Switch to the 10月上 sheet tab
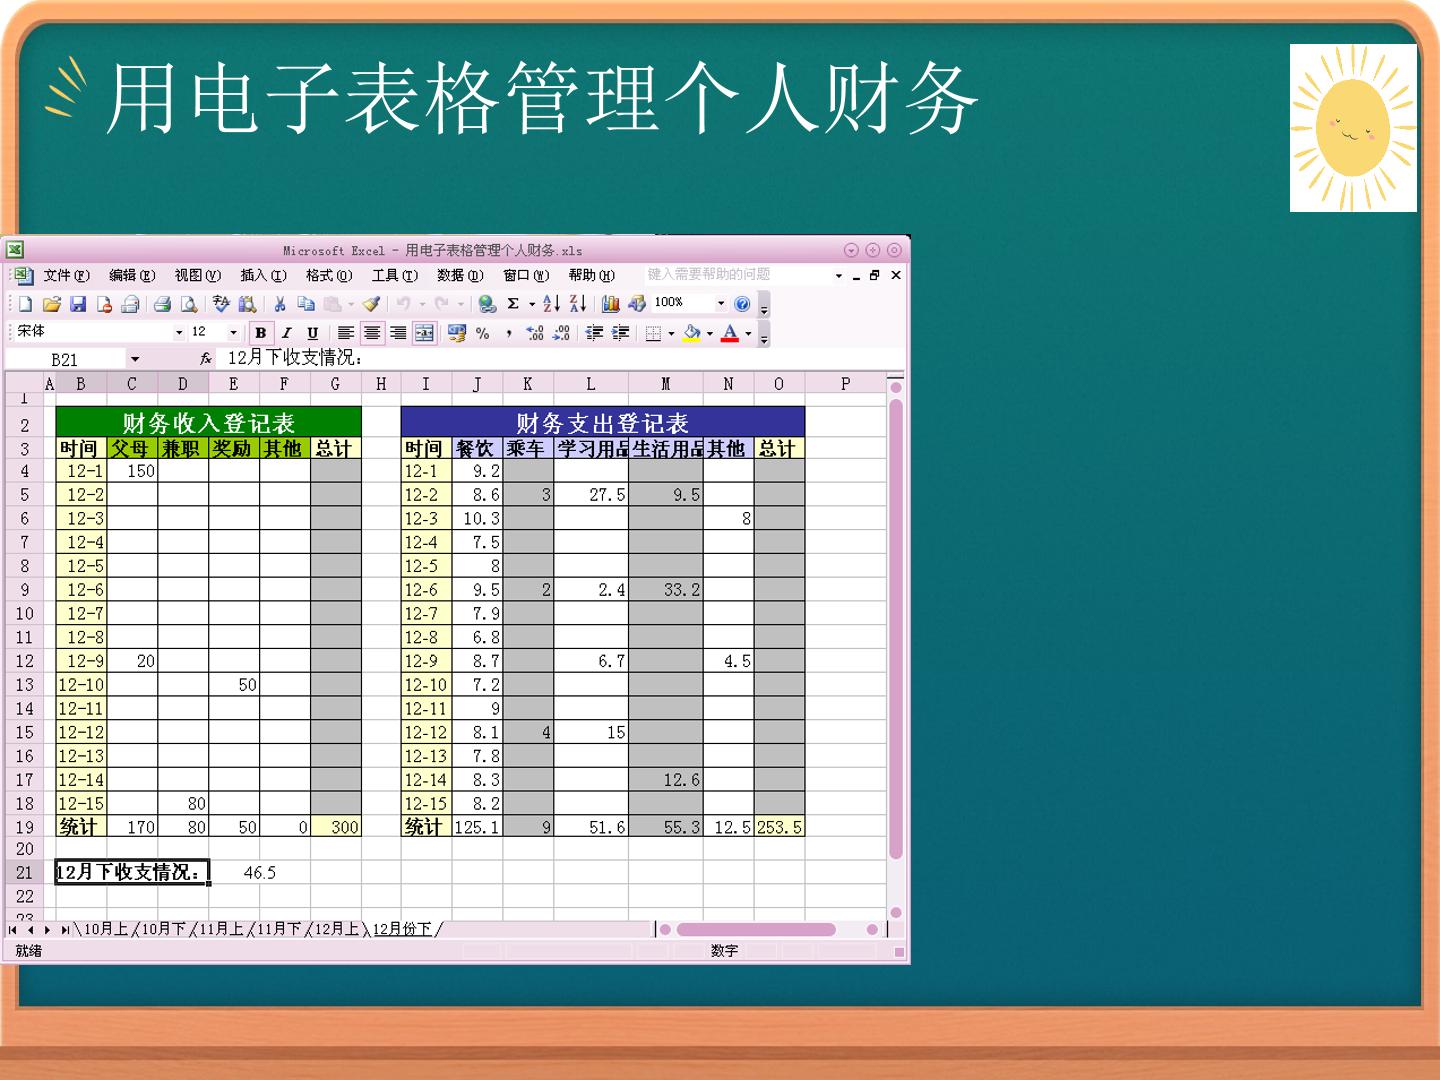 106,929
